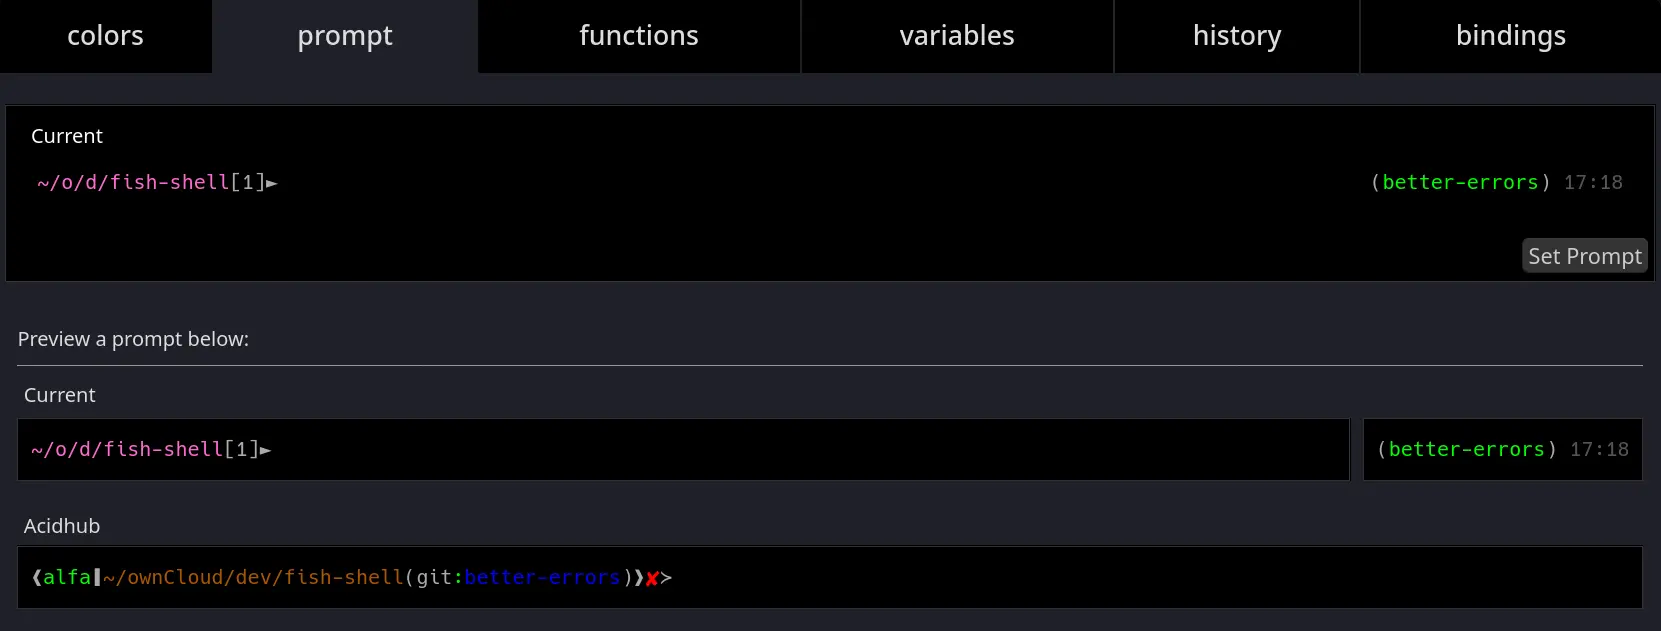Choose the Acidhub prompt preview
The width and height of the screenshot is (1661, 631).
click(830, 577)
